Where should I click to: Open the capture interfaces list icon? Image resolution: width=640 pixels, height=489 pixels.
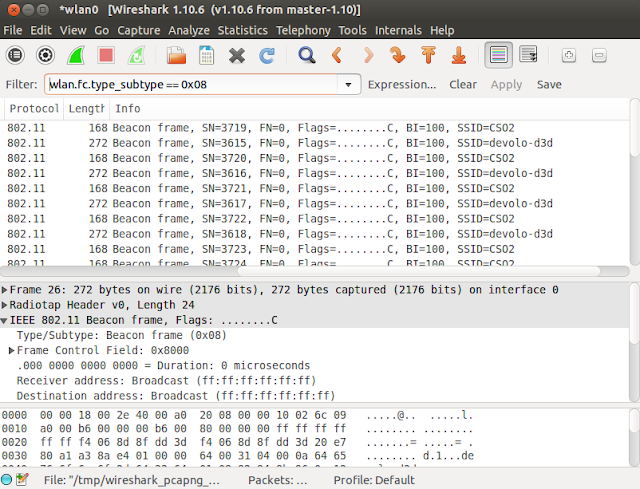[16, 55]
